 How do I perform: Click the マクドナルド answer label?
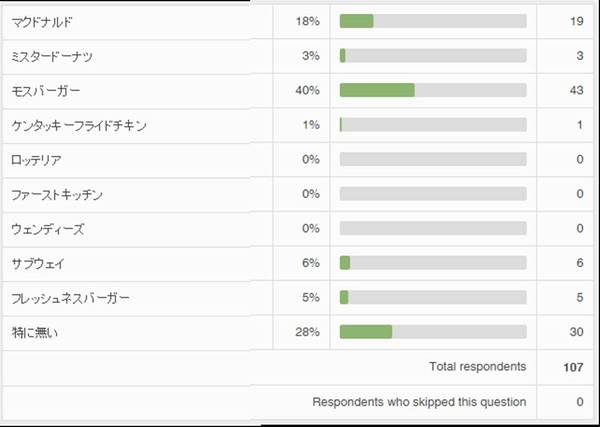point(42,21)
